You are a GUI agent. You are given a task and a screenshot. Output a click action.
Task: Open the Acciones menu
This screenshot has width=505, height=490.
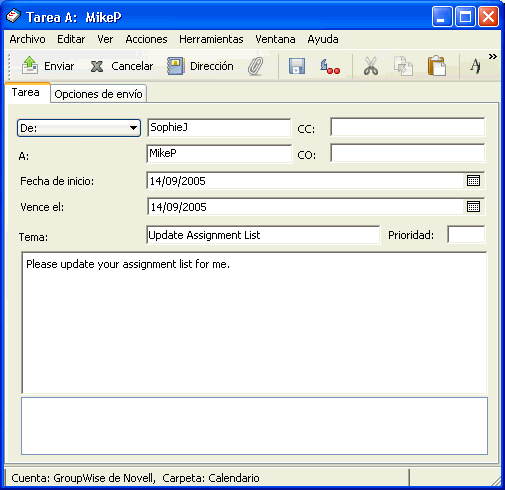click(146, 39)
